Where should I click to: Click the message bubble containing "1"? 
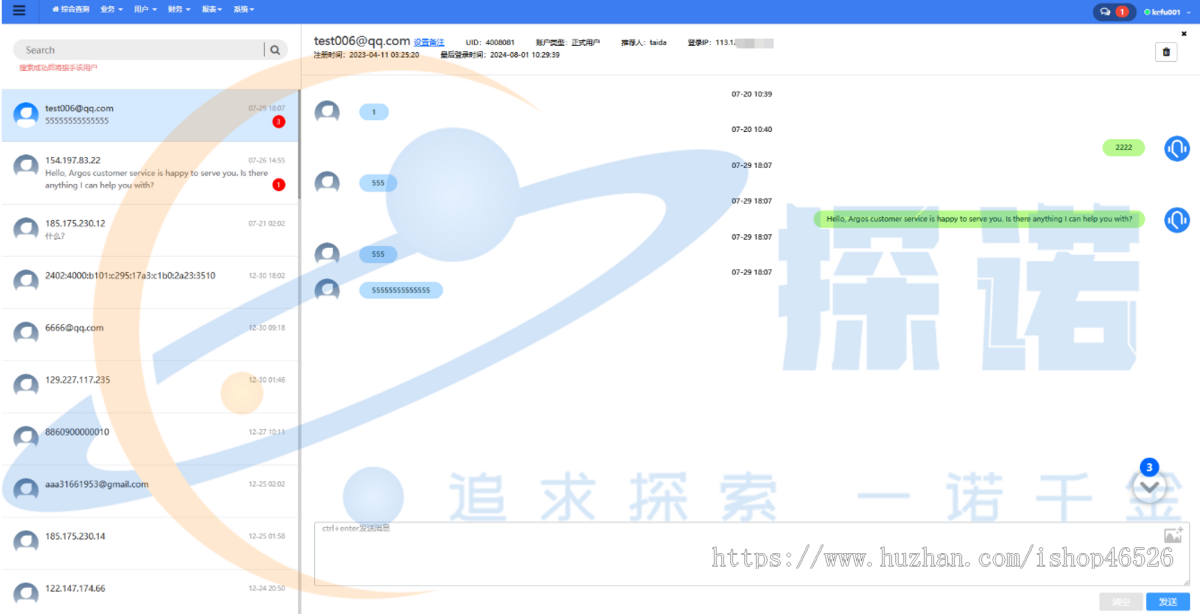(x=374, y=112)
